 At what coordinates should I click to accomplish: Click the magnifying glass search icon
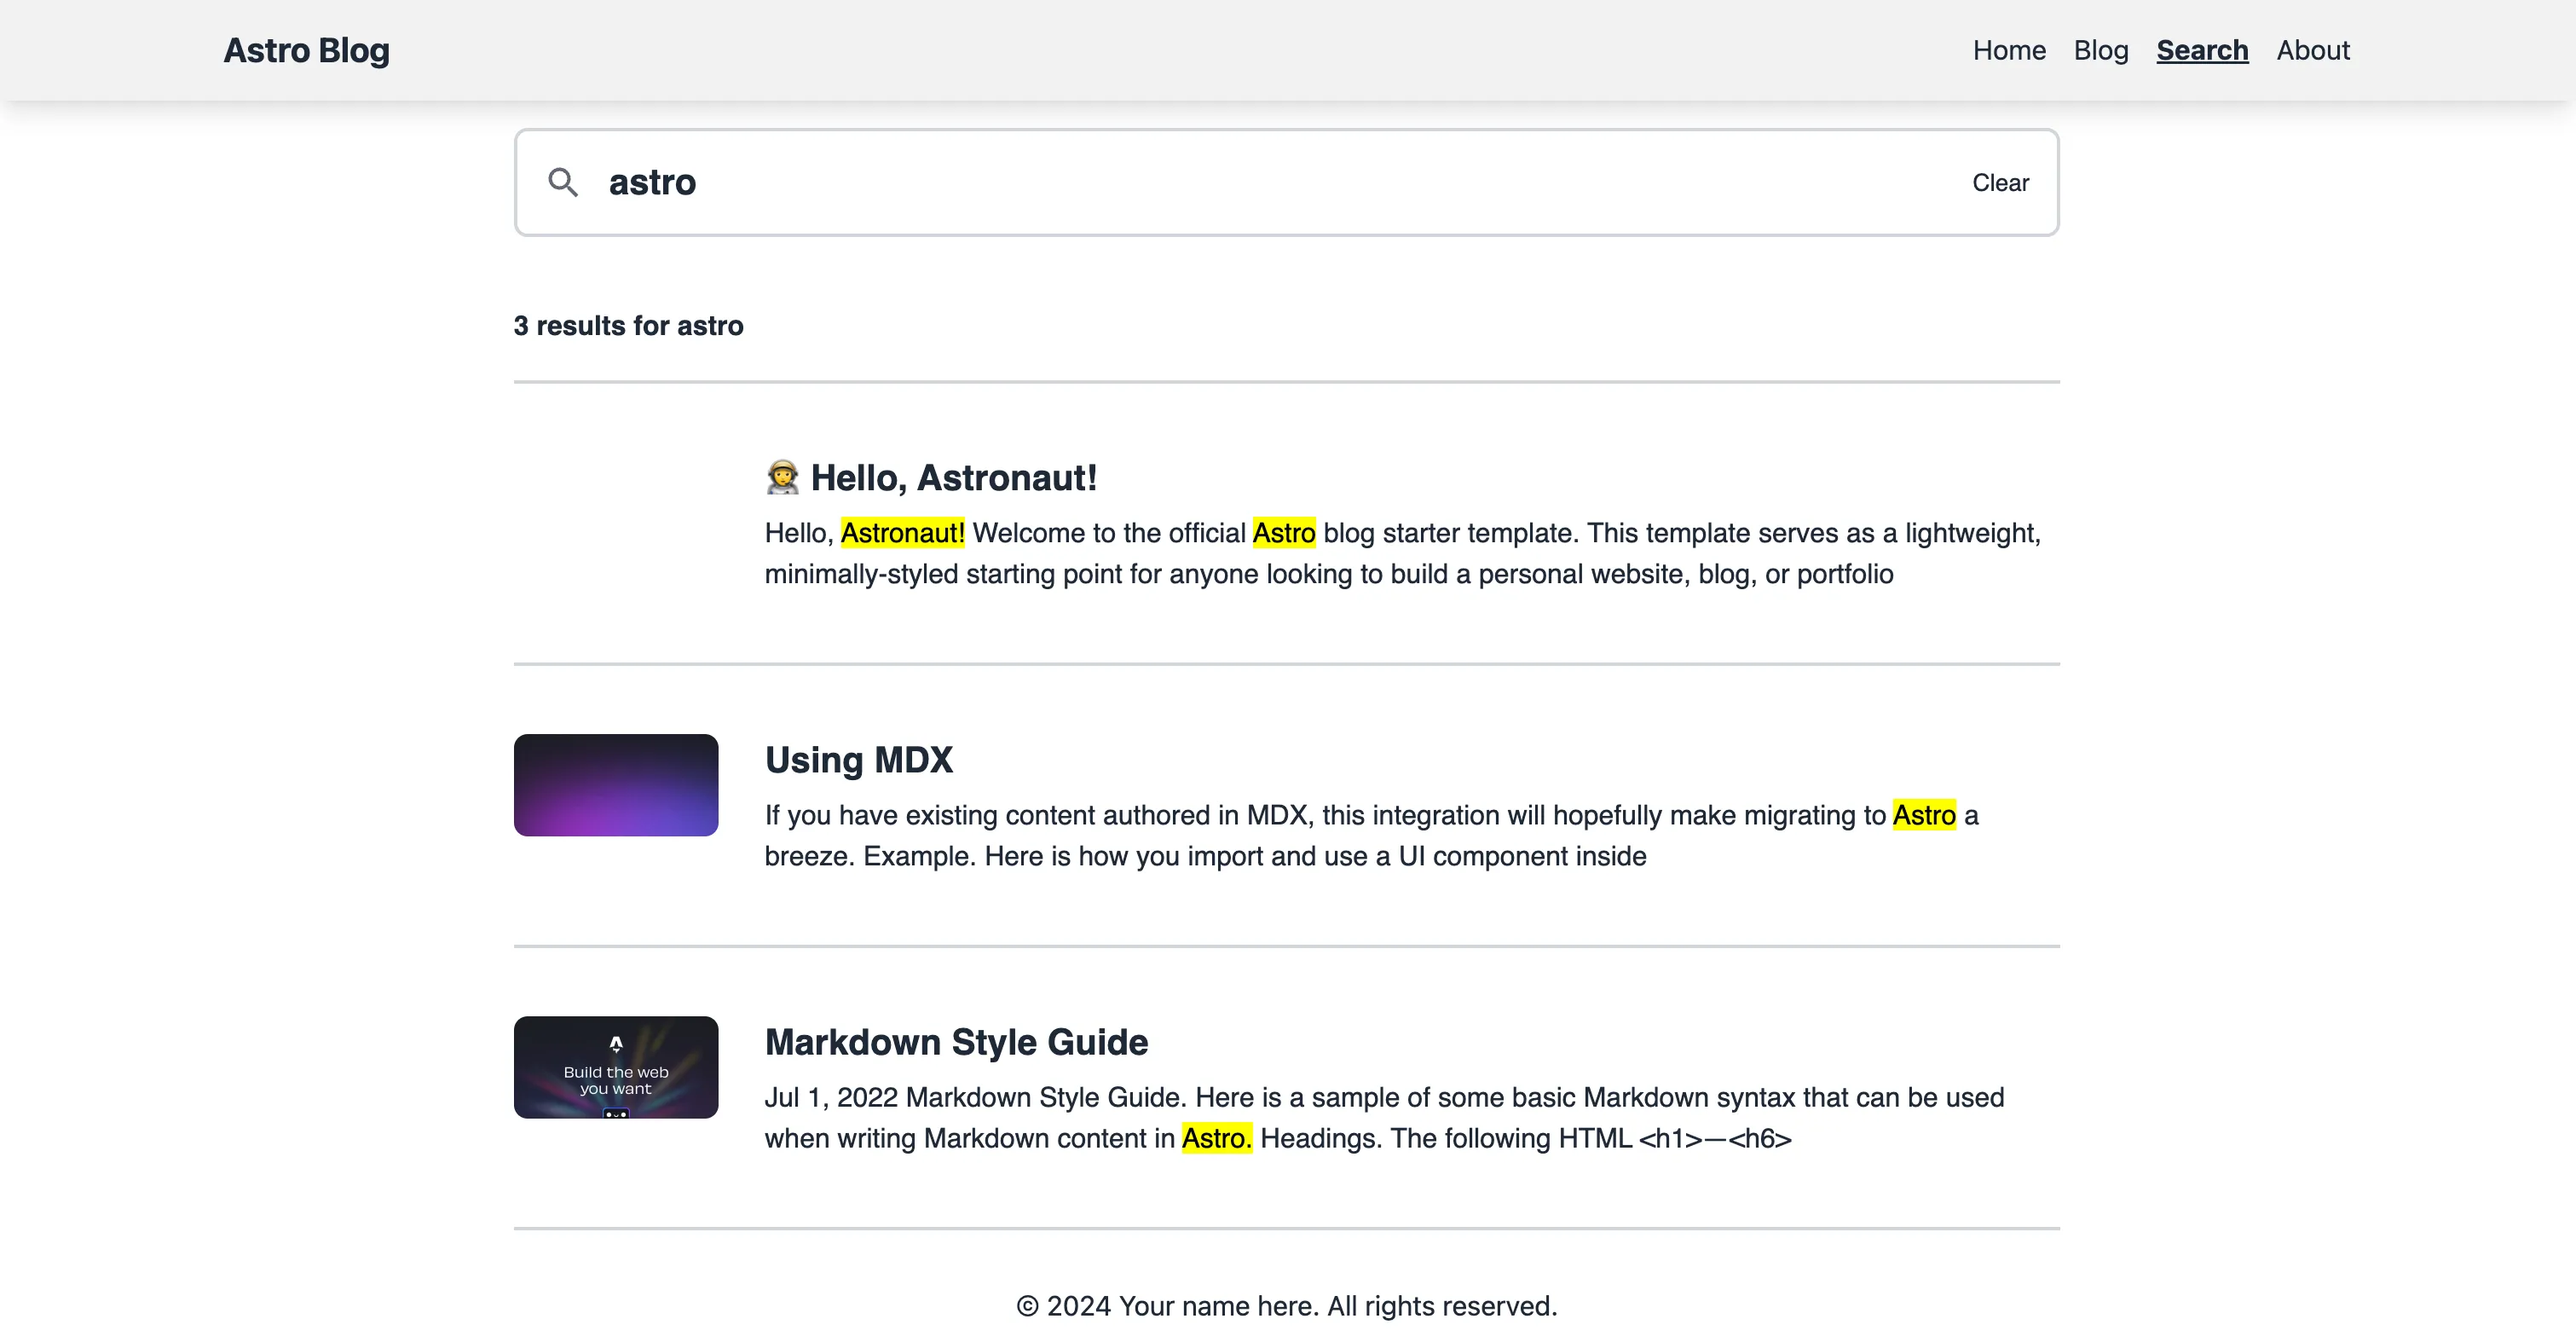tap(563, 182)
